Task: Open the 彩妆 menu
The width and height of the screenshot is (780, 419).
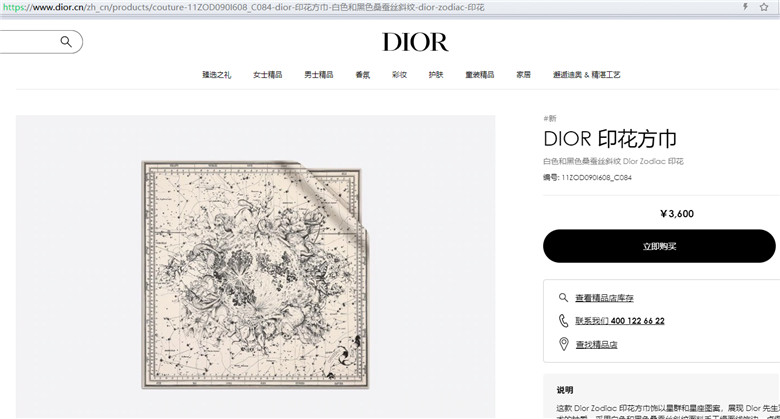Action: point(399,75)
